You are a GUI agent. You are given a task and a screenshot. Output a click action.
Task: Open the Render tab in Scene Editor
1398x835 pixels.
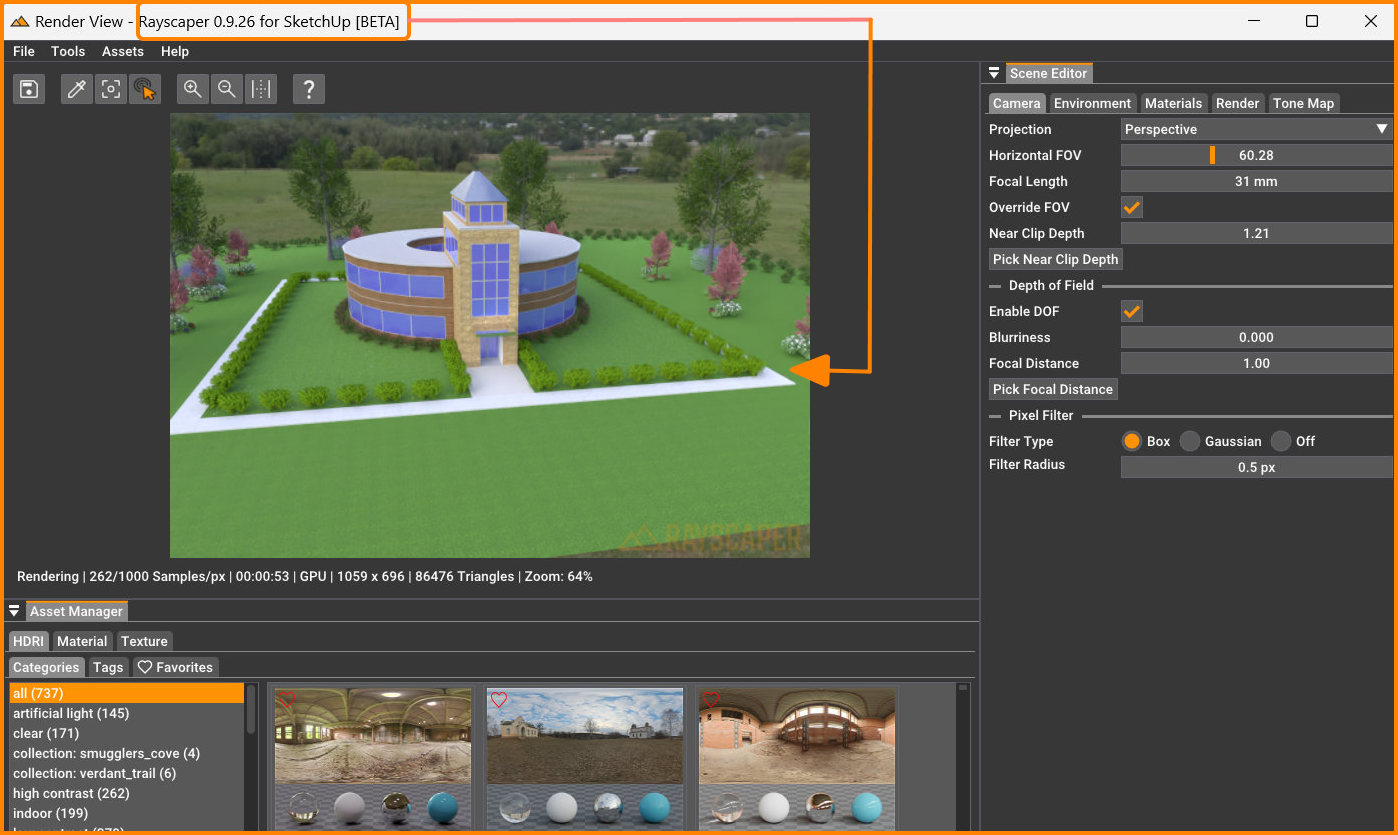(1237, 103)
